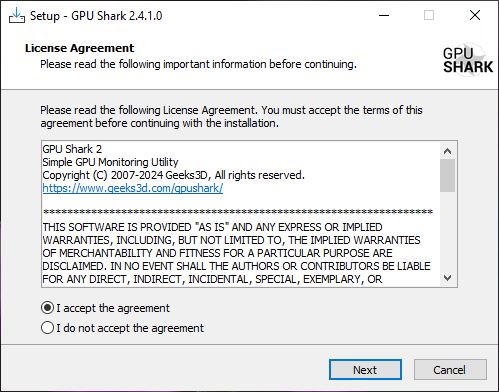This screenshot has width=499, height=392.
Task: Cancel the GPU Shark installation
Action: point(450,370)
